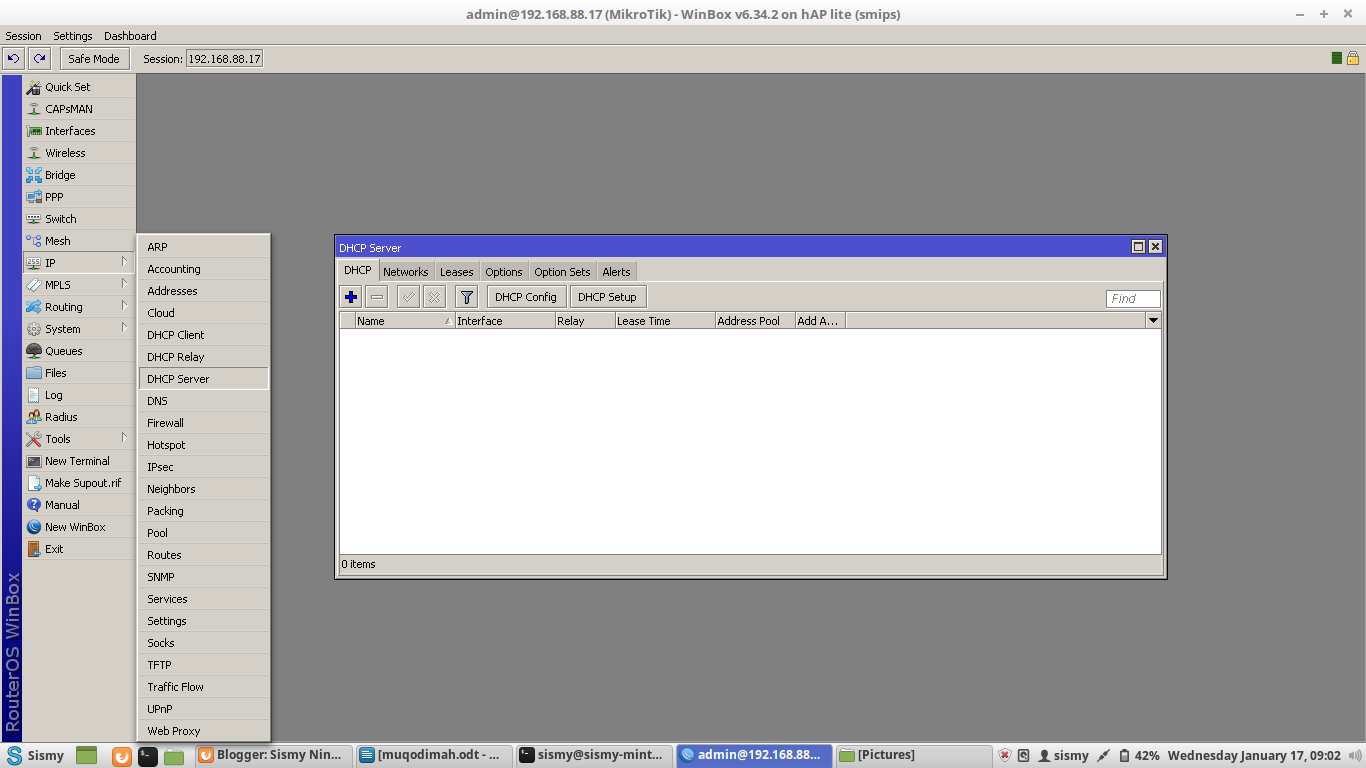This screenshot has width=1366, height=768.
Task: Click the filter funnel icon
Action: click(x=466, y=297)
